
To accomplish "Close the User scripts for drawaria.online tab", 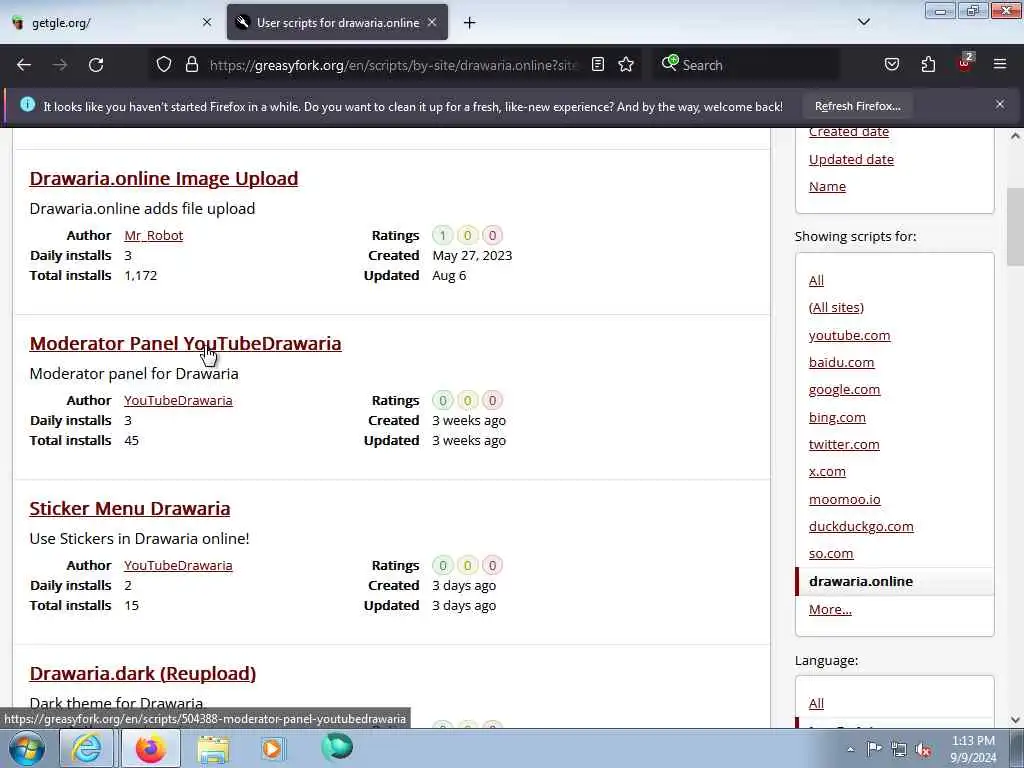I will 432,22.
